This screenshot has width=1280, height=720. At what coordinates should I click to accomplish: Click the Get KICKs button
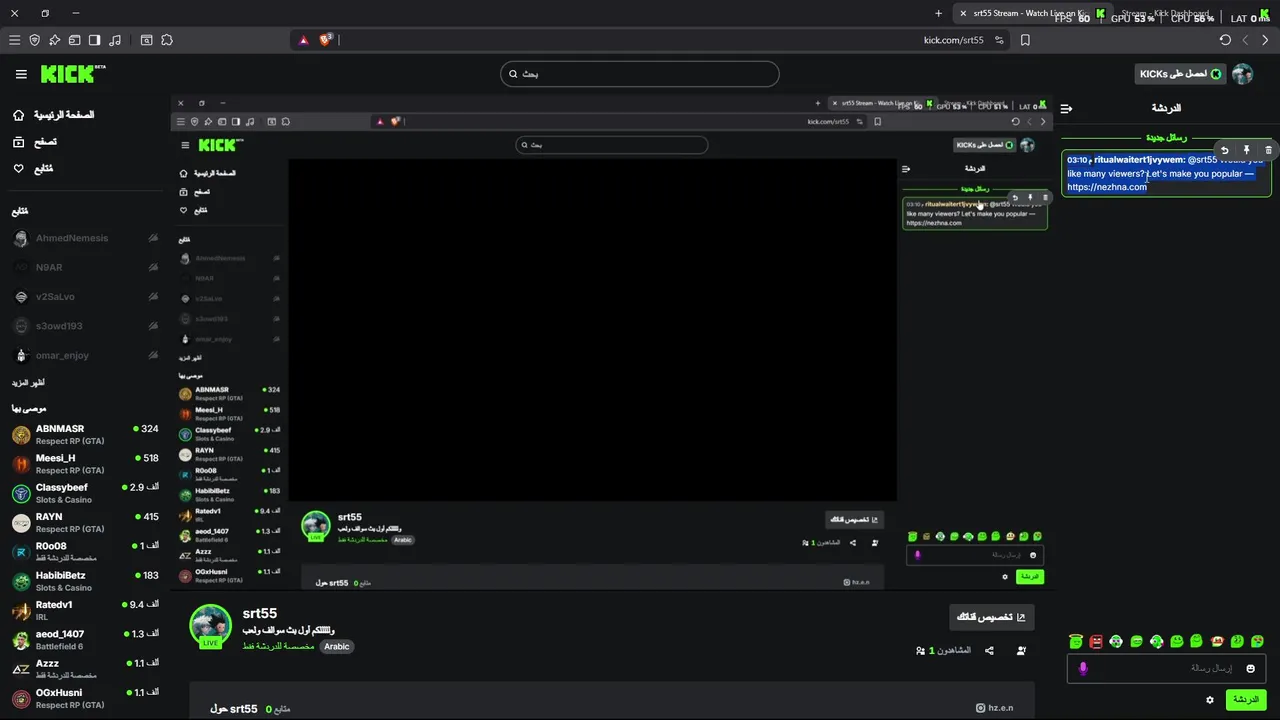point(1180,74)
